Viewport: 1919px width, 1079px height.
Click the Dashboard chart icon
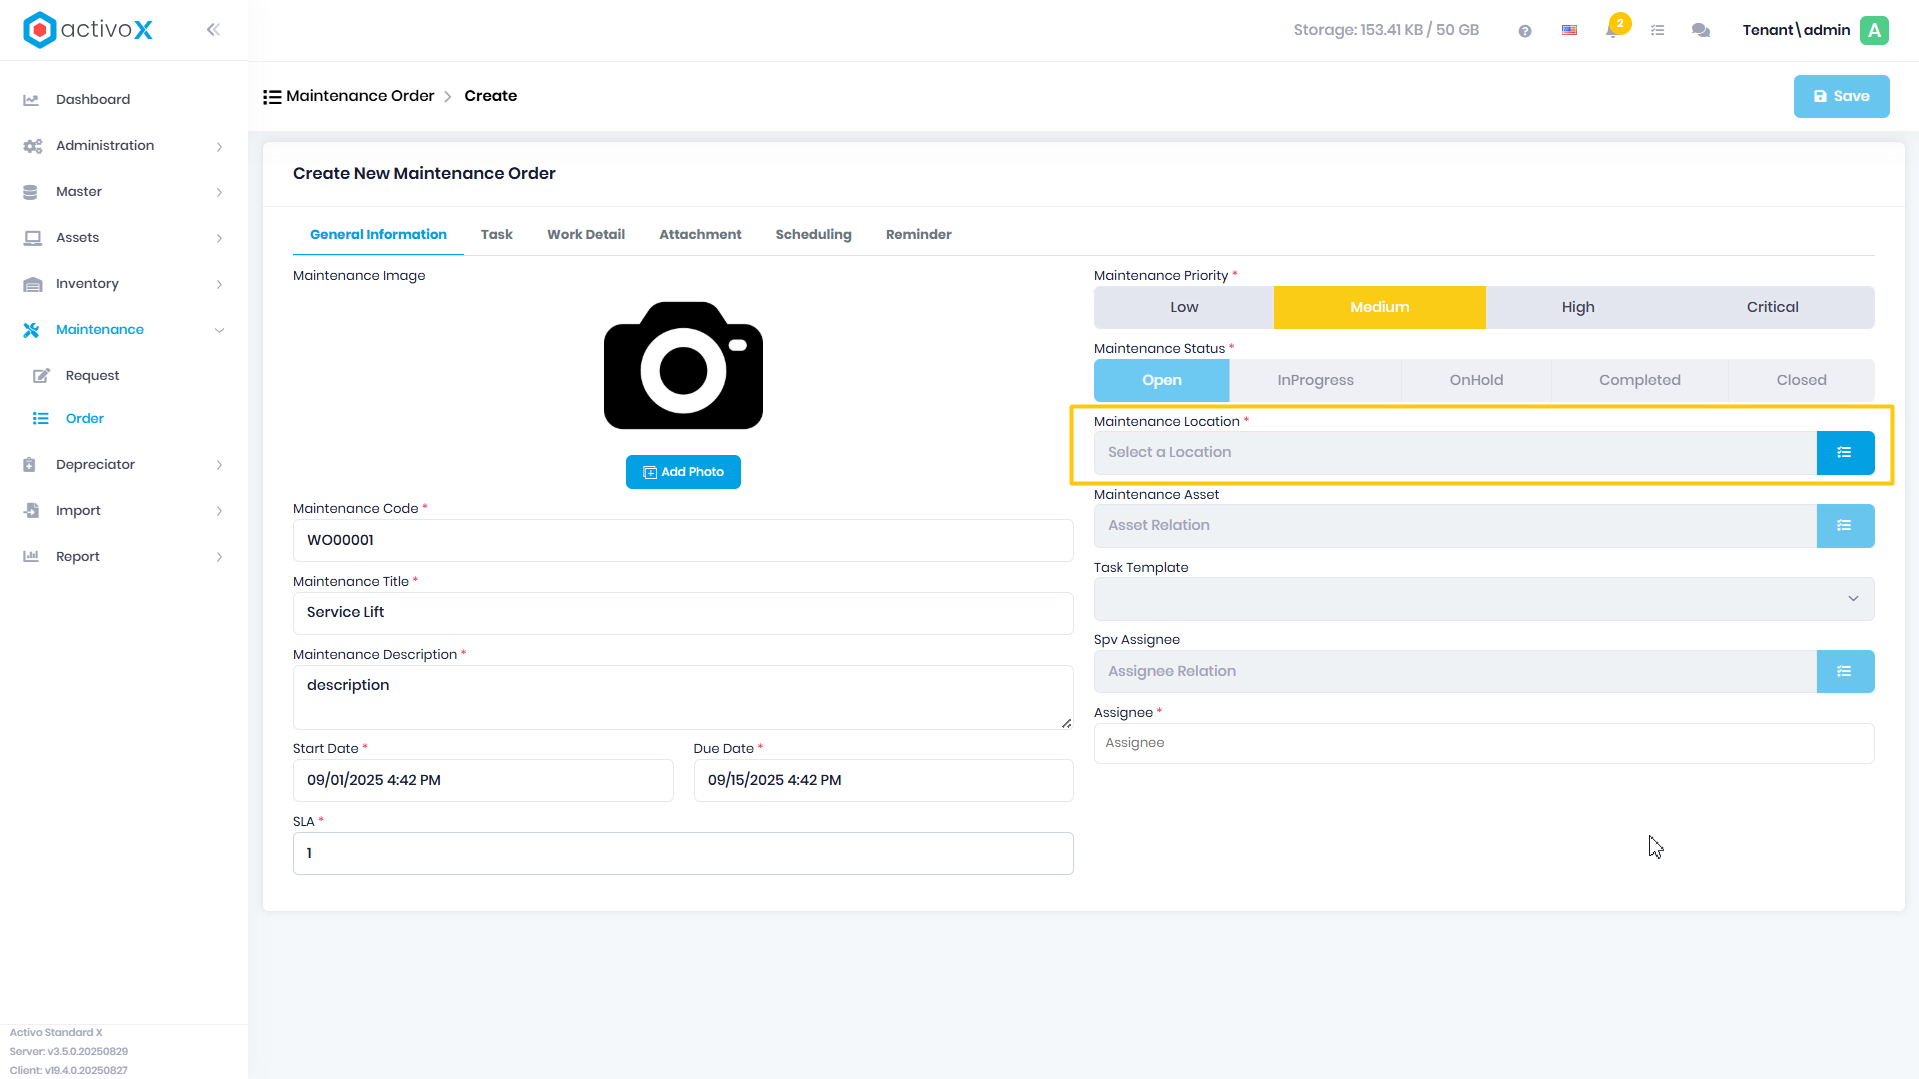click(31, 100)
